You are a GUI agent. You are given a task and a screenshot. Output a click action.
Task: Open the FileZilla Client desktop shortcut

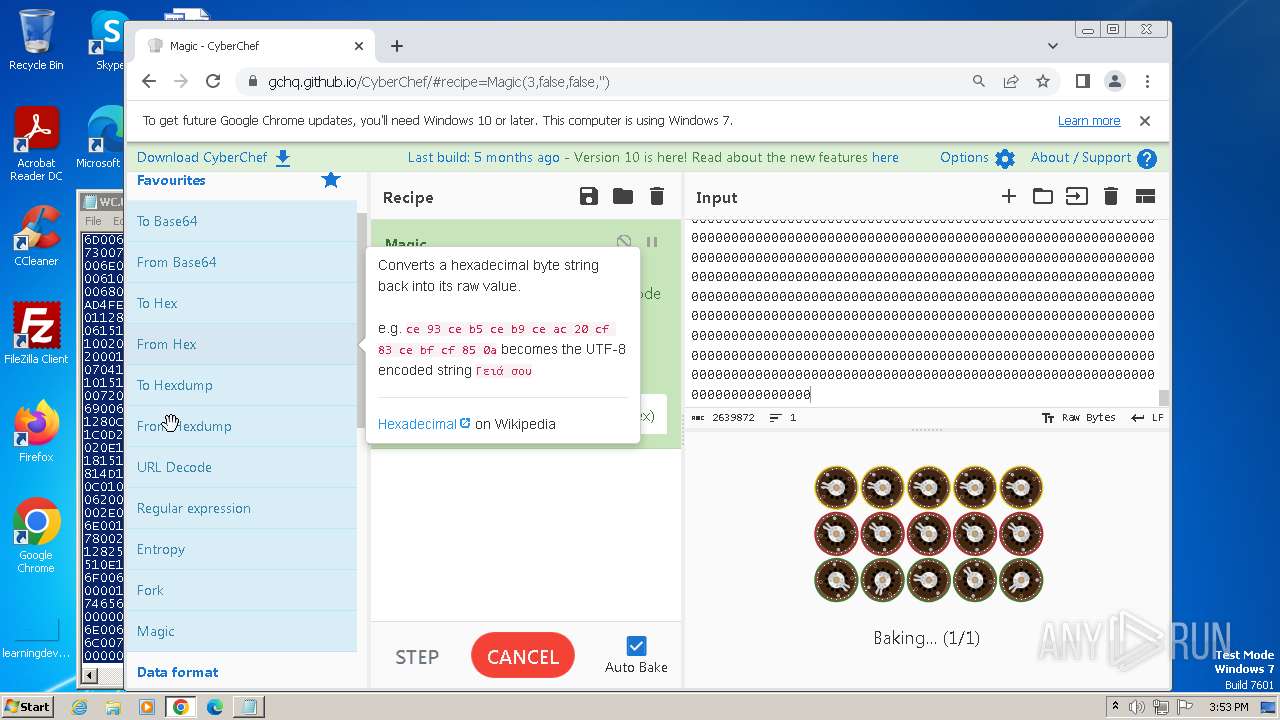click(36, 334)
